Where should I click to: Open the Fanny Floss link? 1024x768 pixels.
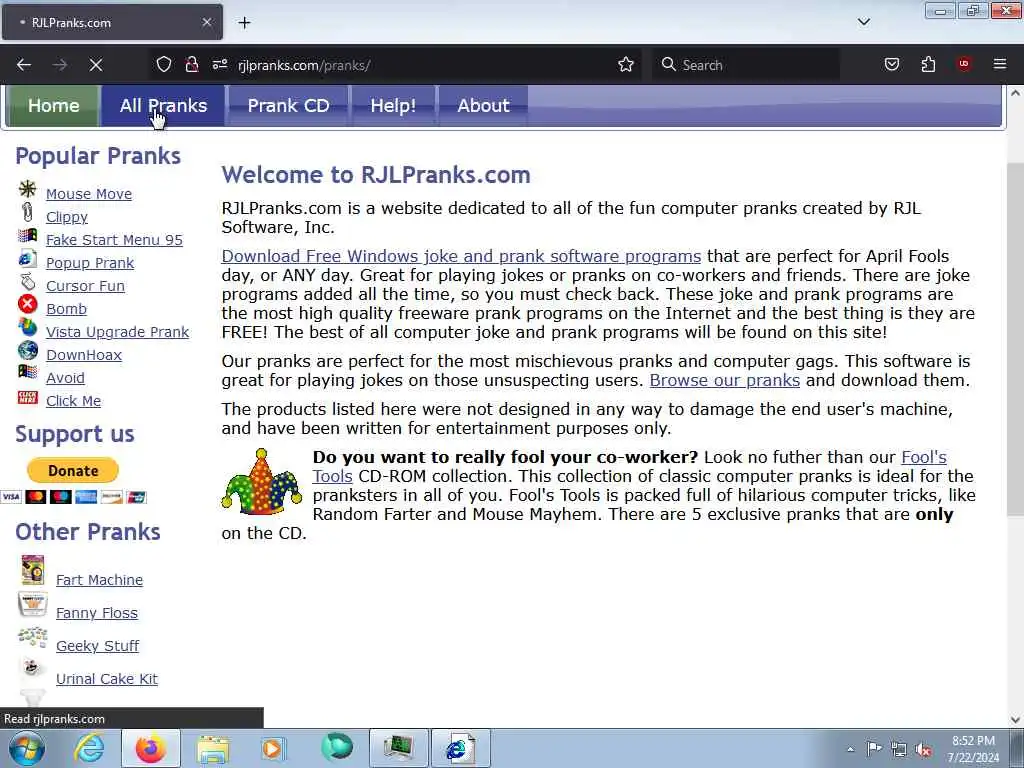[97, 613]
